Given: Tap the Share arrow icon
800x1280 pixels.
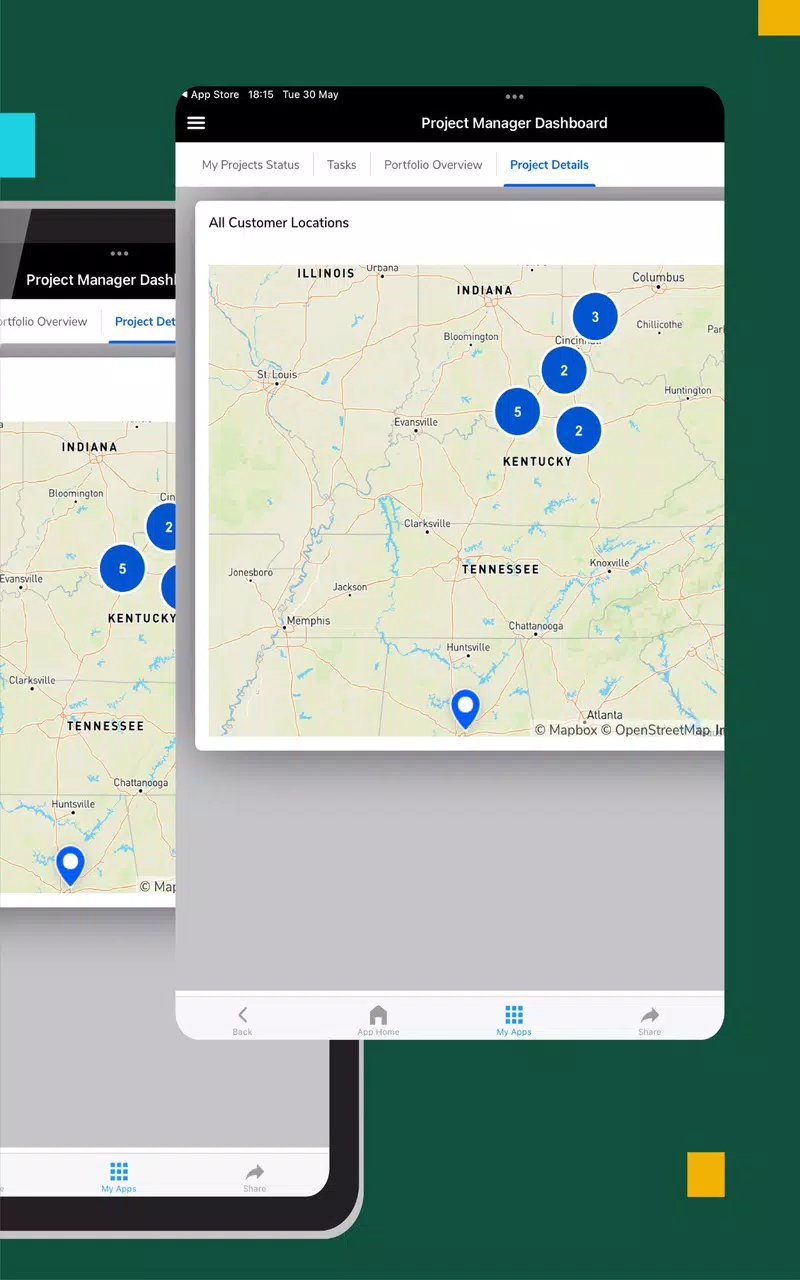Looking at the screenshot, I should coord(650,1015).
